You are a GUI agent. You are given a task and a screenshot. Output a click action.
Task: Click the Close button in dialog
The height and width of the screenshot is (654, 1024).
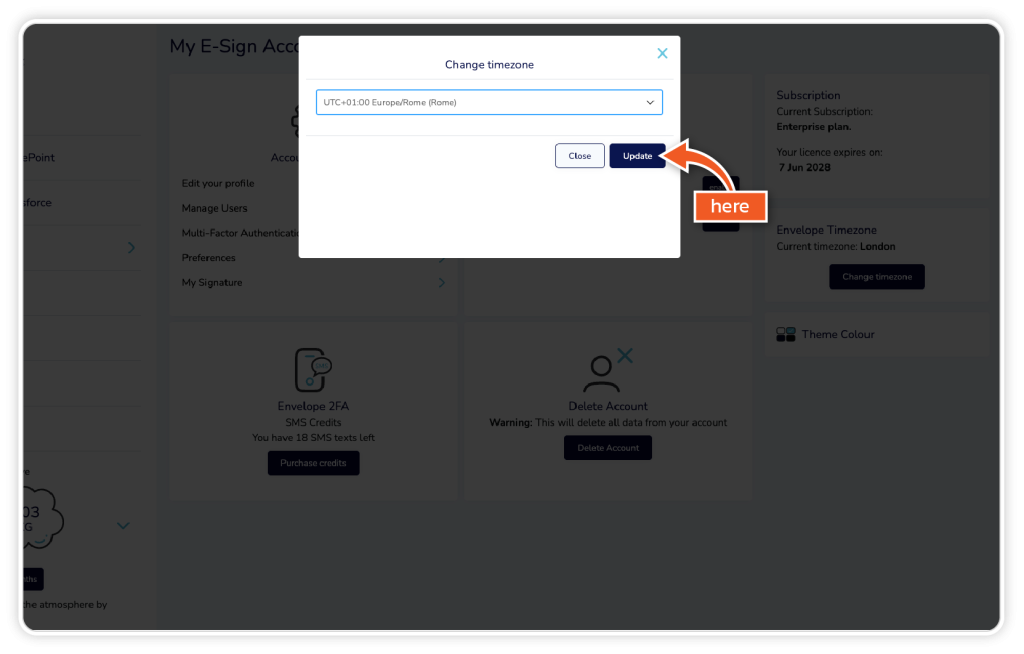point(579,156)
